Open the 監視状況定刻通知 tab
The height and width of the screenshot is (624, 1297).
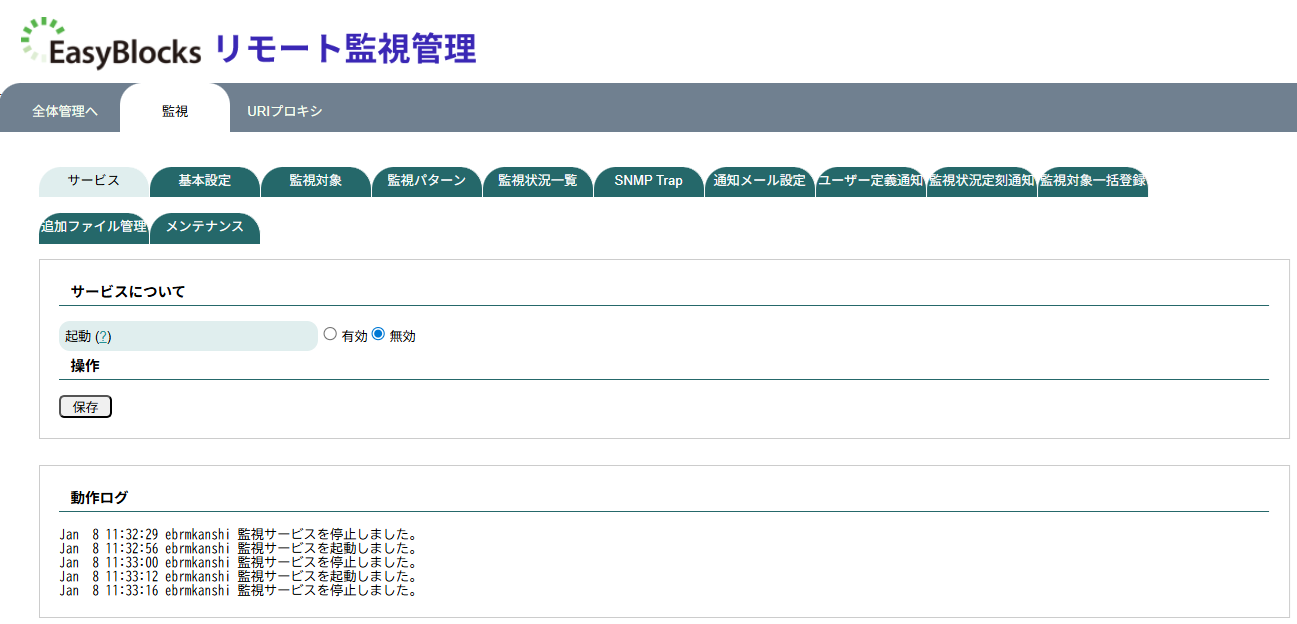(x=981, y=181)
